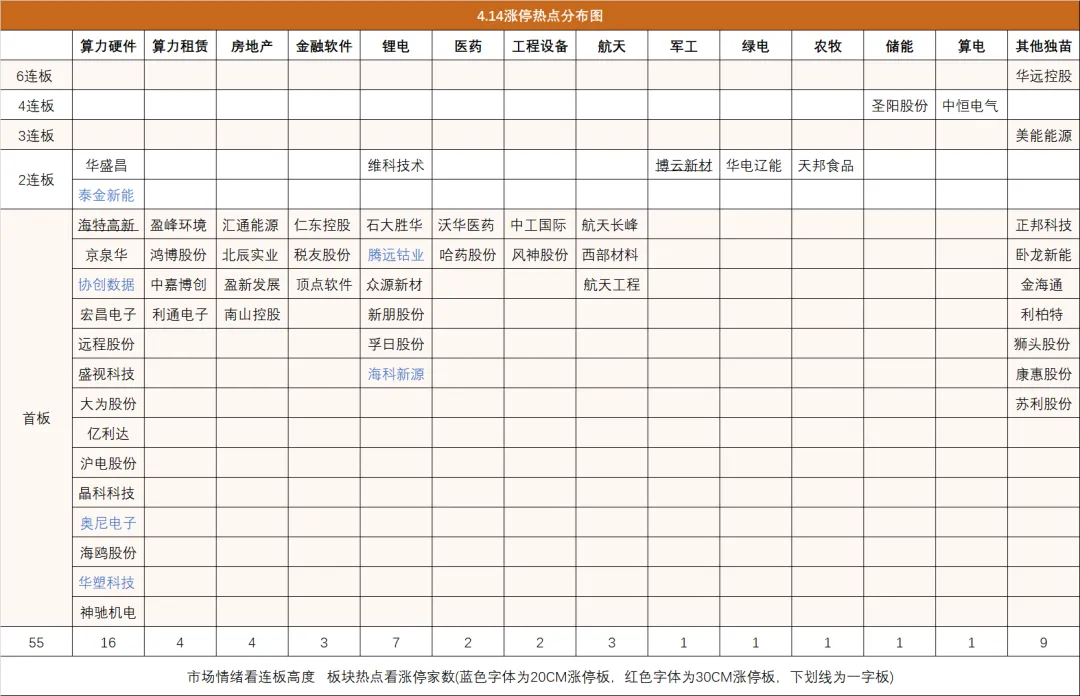Select the 神驰机电 cell
The height and width of the screenshot is (696, 1080).
coord(108,612)
